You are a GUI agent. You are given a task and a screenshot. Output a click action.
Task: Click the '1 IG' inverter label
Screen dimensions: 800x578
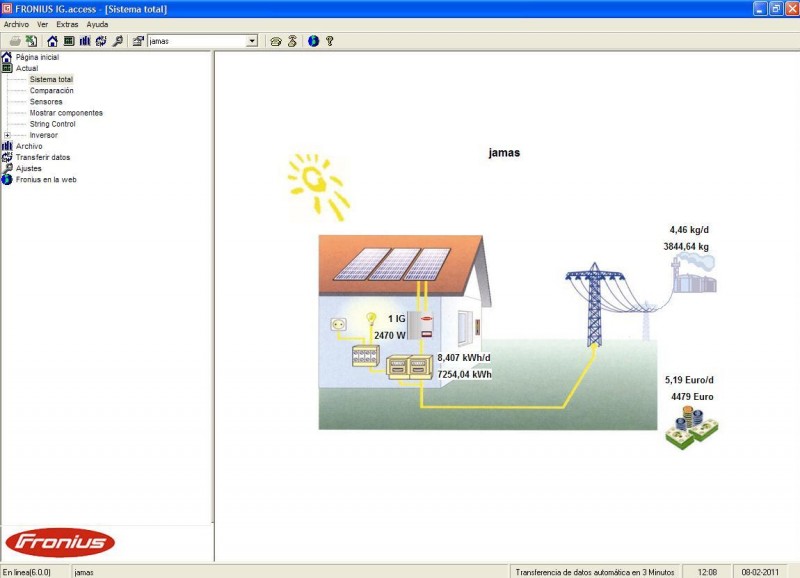coord(396,319)
